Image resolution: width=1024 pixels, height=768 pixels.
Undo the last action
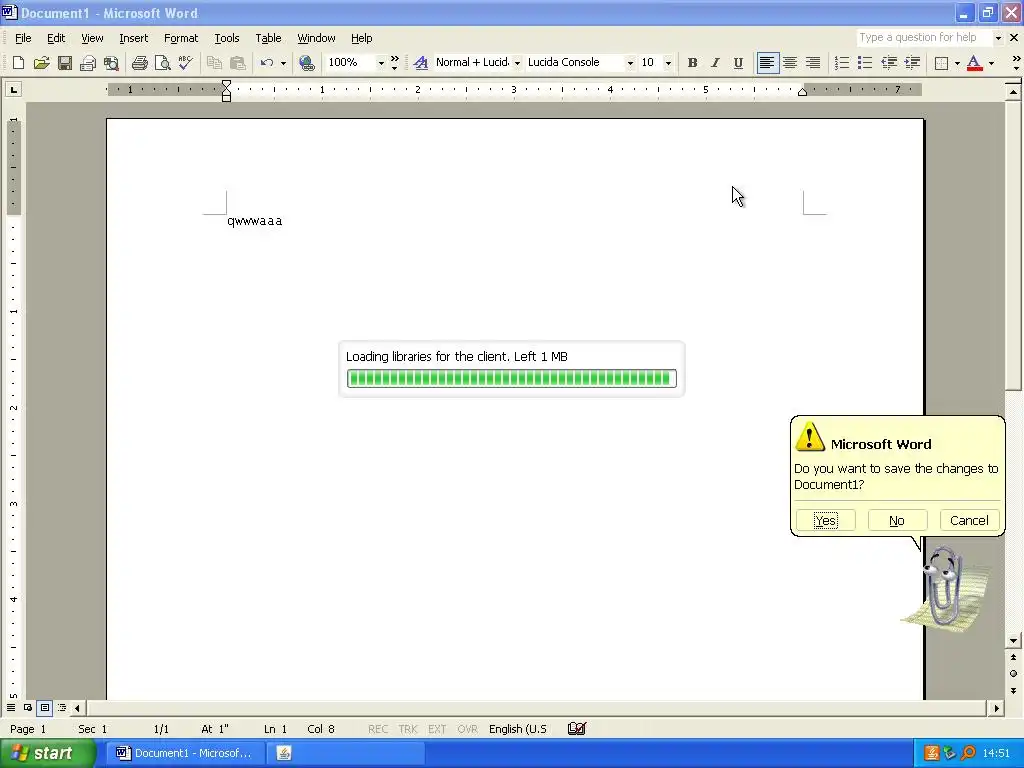click(266, 63)
